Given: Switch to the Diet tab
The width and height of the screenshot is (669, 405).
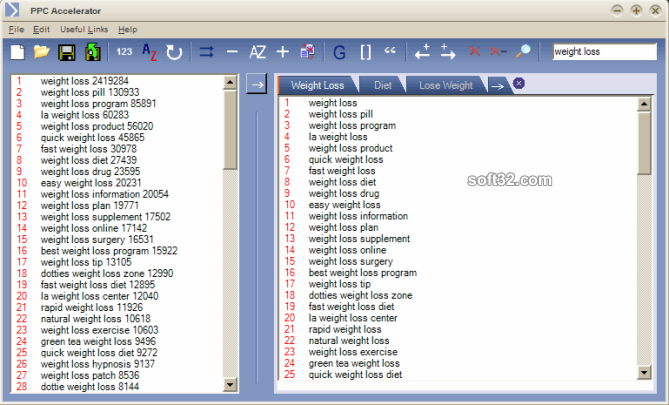Looking at the screenshot, I should click(383, 85).
